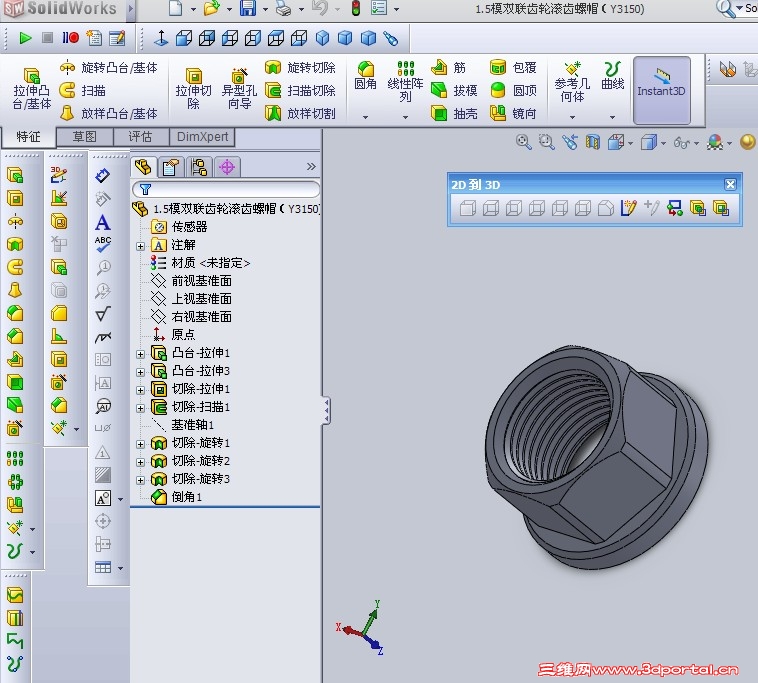Toggle Instant3D mode
The width and height of the screenshot is (758, 683).
point(661,90)
